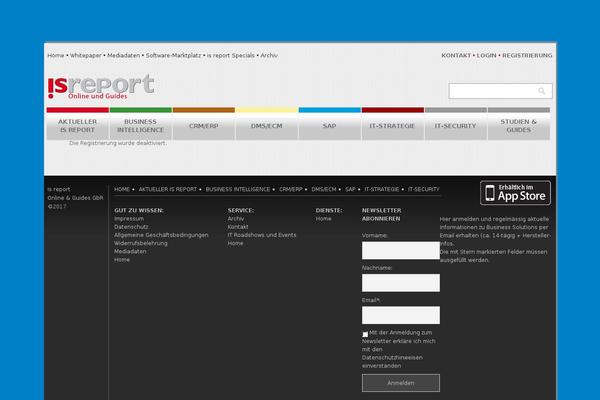
Task: Click BUSINESS INTELLIGENCE in footer navigation
Action: tap(238, 189)
